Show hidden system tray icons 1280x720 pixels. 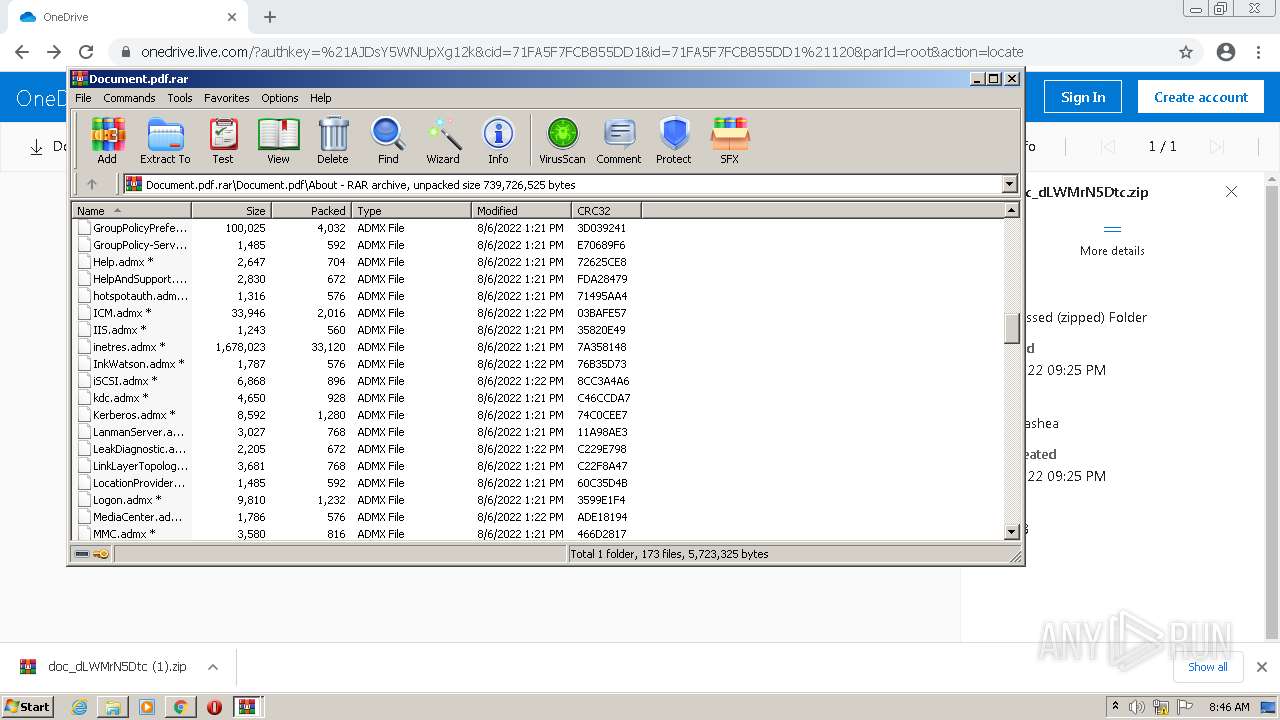(x=1115, y=706)
